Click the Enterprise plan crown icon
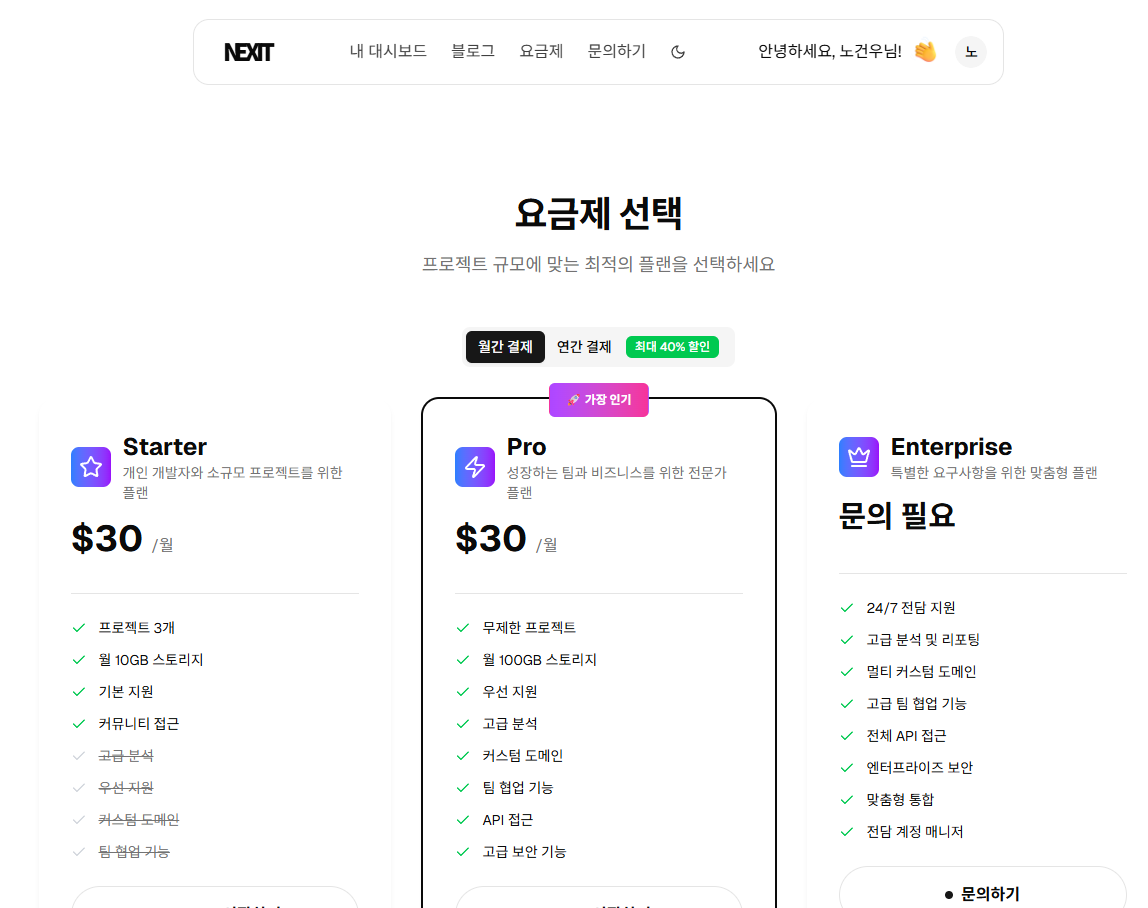1148x908 pixels. click(x=859, y=457)
